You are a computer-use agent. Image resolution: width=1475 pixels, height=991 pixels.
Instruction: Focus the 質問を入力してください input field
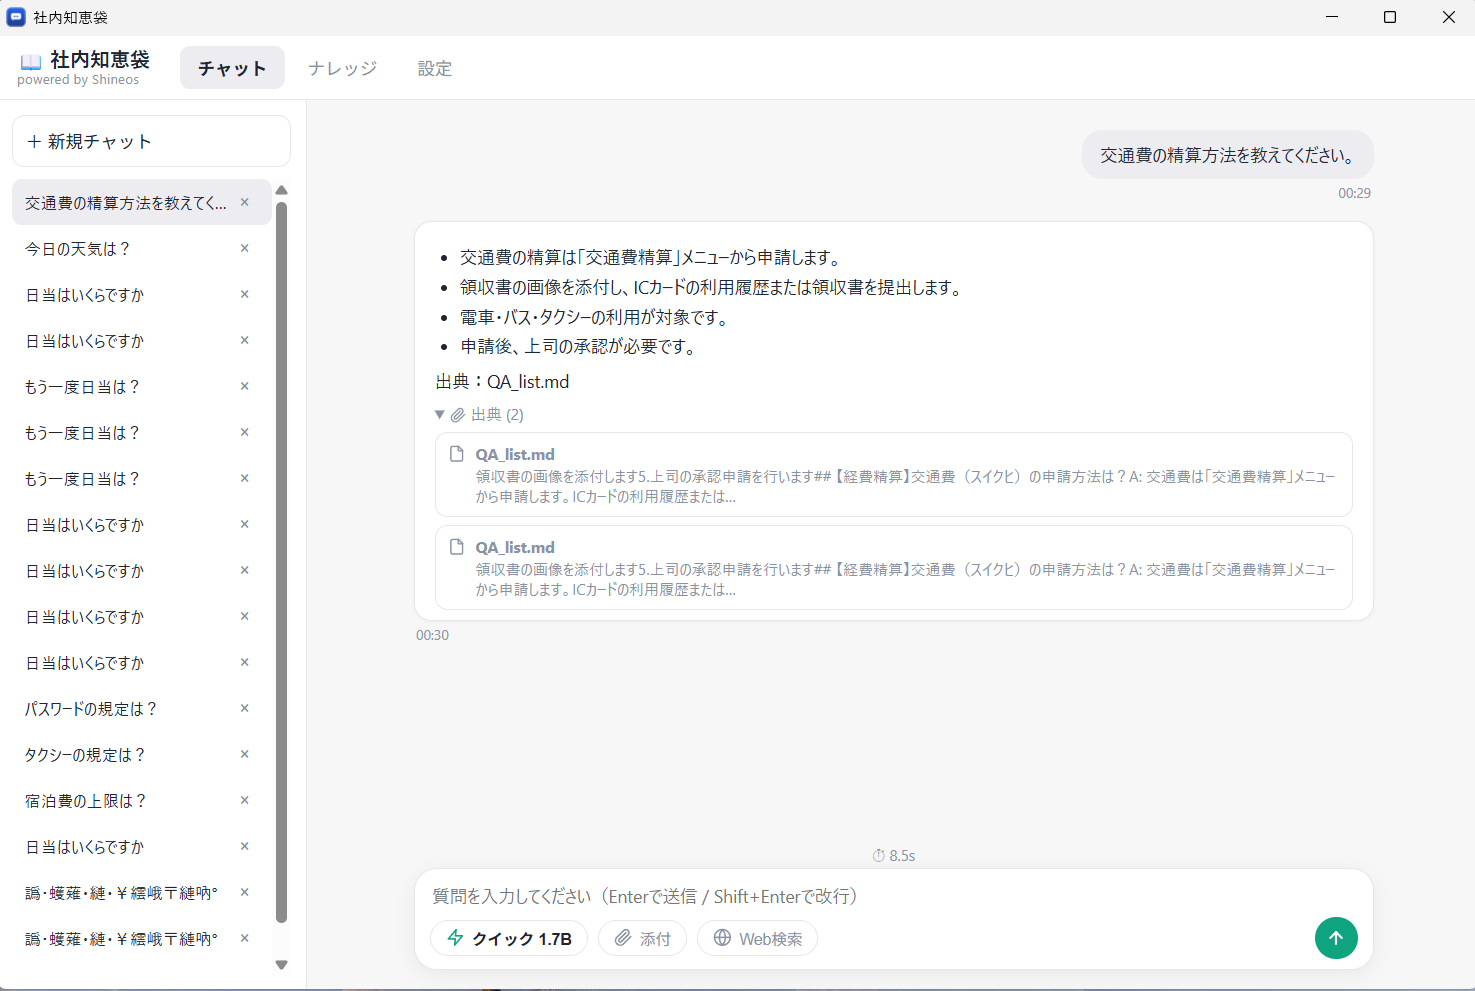[893, 896]
